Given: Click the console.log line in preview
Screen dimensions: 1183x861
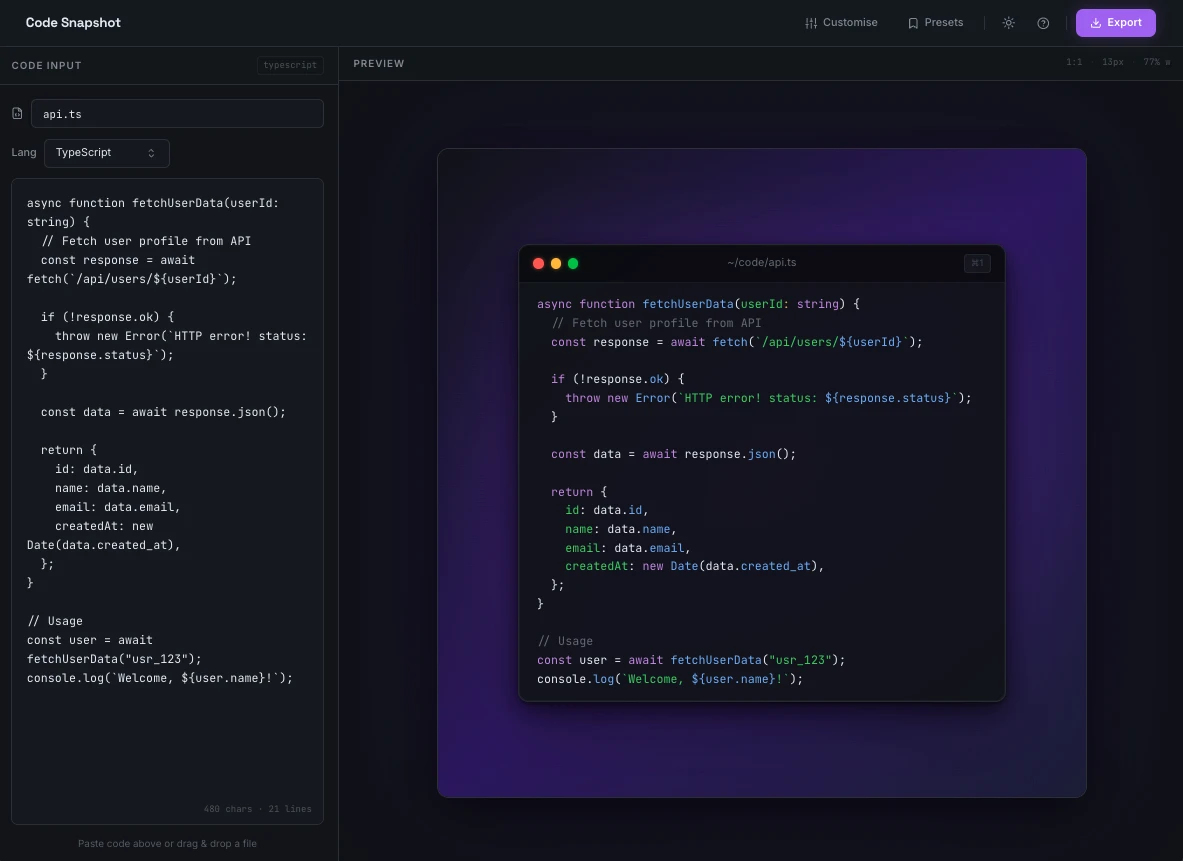Looking at the screenshot, I should tap(670, 679).
